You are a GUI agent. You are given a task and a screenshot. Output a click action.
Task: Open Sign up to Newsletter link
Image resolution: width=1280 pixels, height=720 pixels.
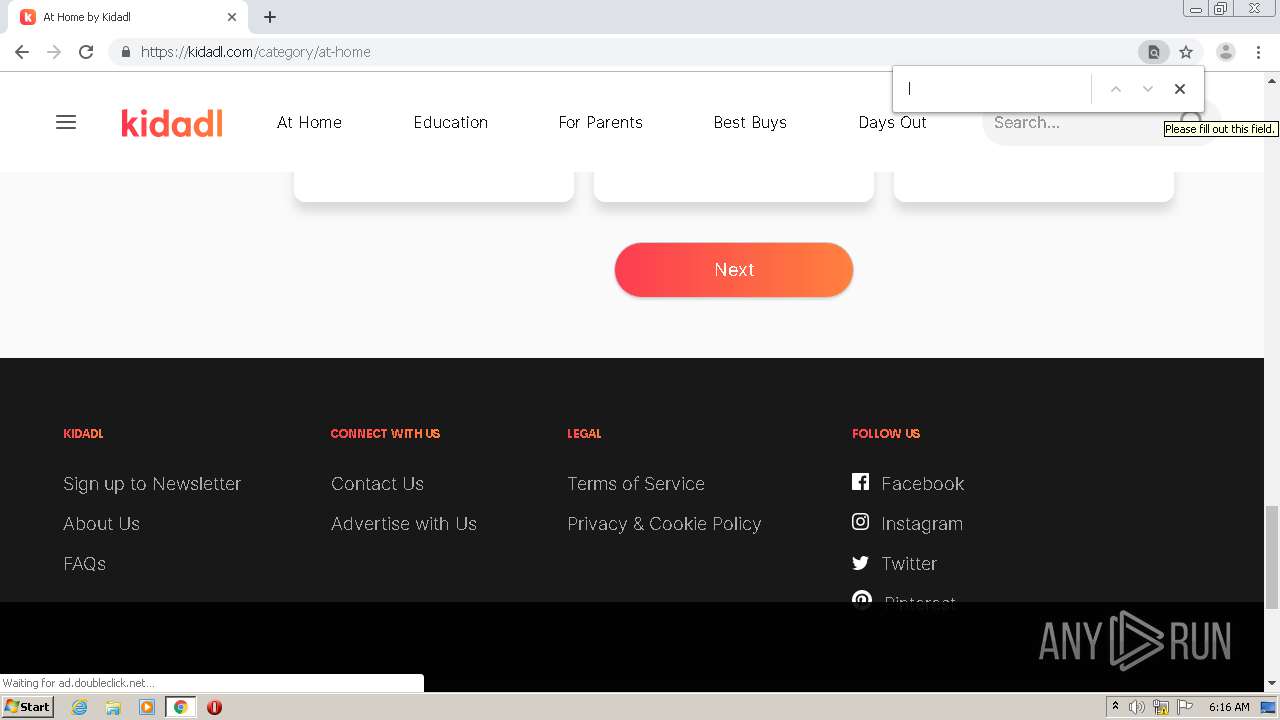(152, 484)
